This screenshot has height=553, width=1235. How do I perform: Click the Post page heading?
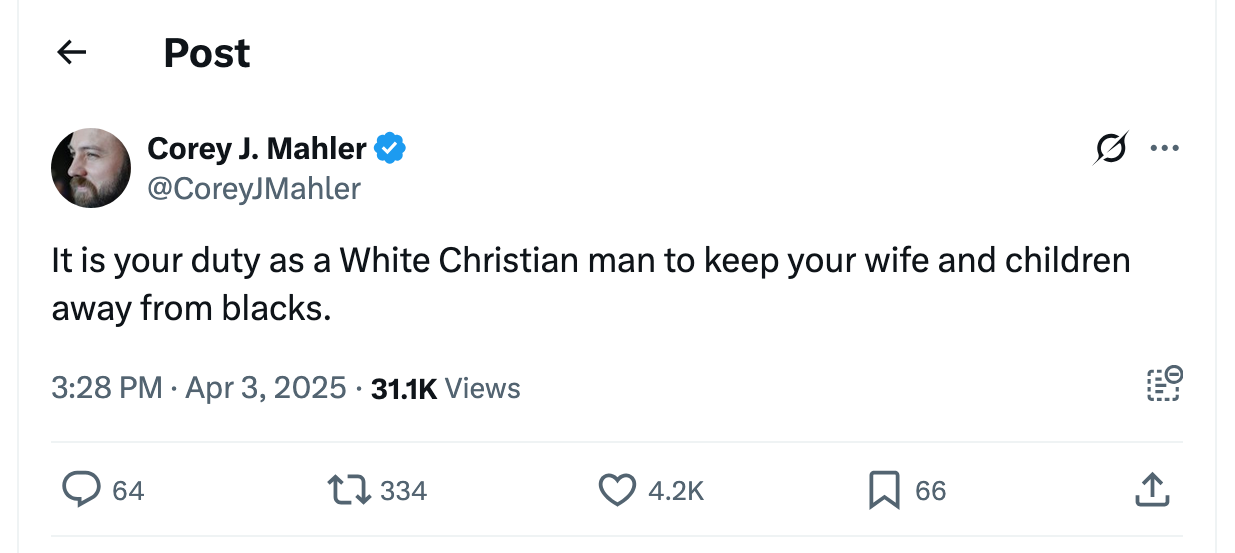click(207, 53)
